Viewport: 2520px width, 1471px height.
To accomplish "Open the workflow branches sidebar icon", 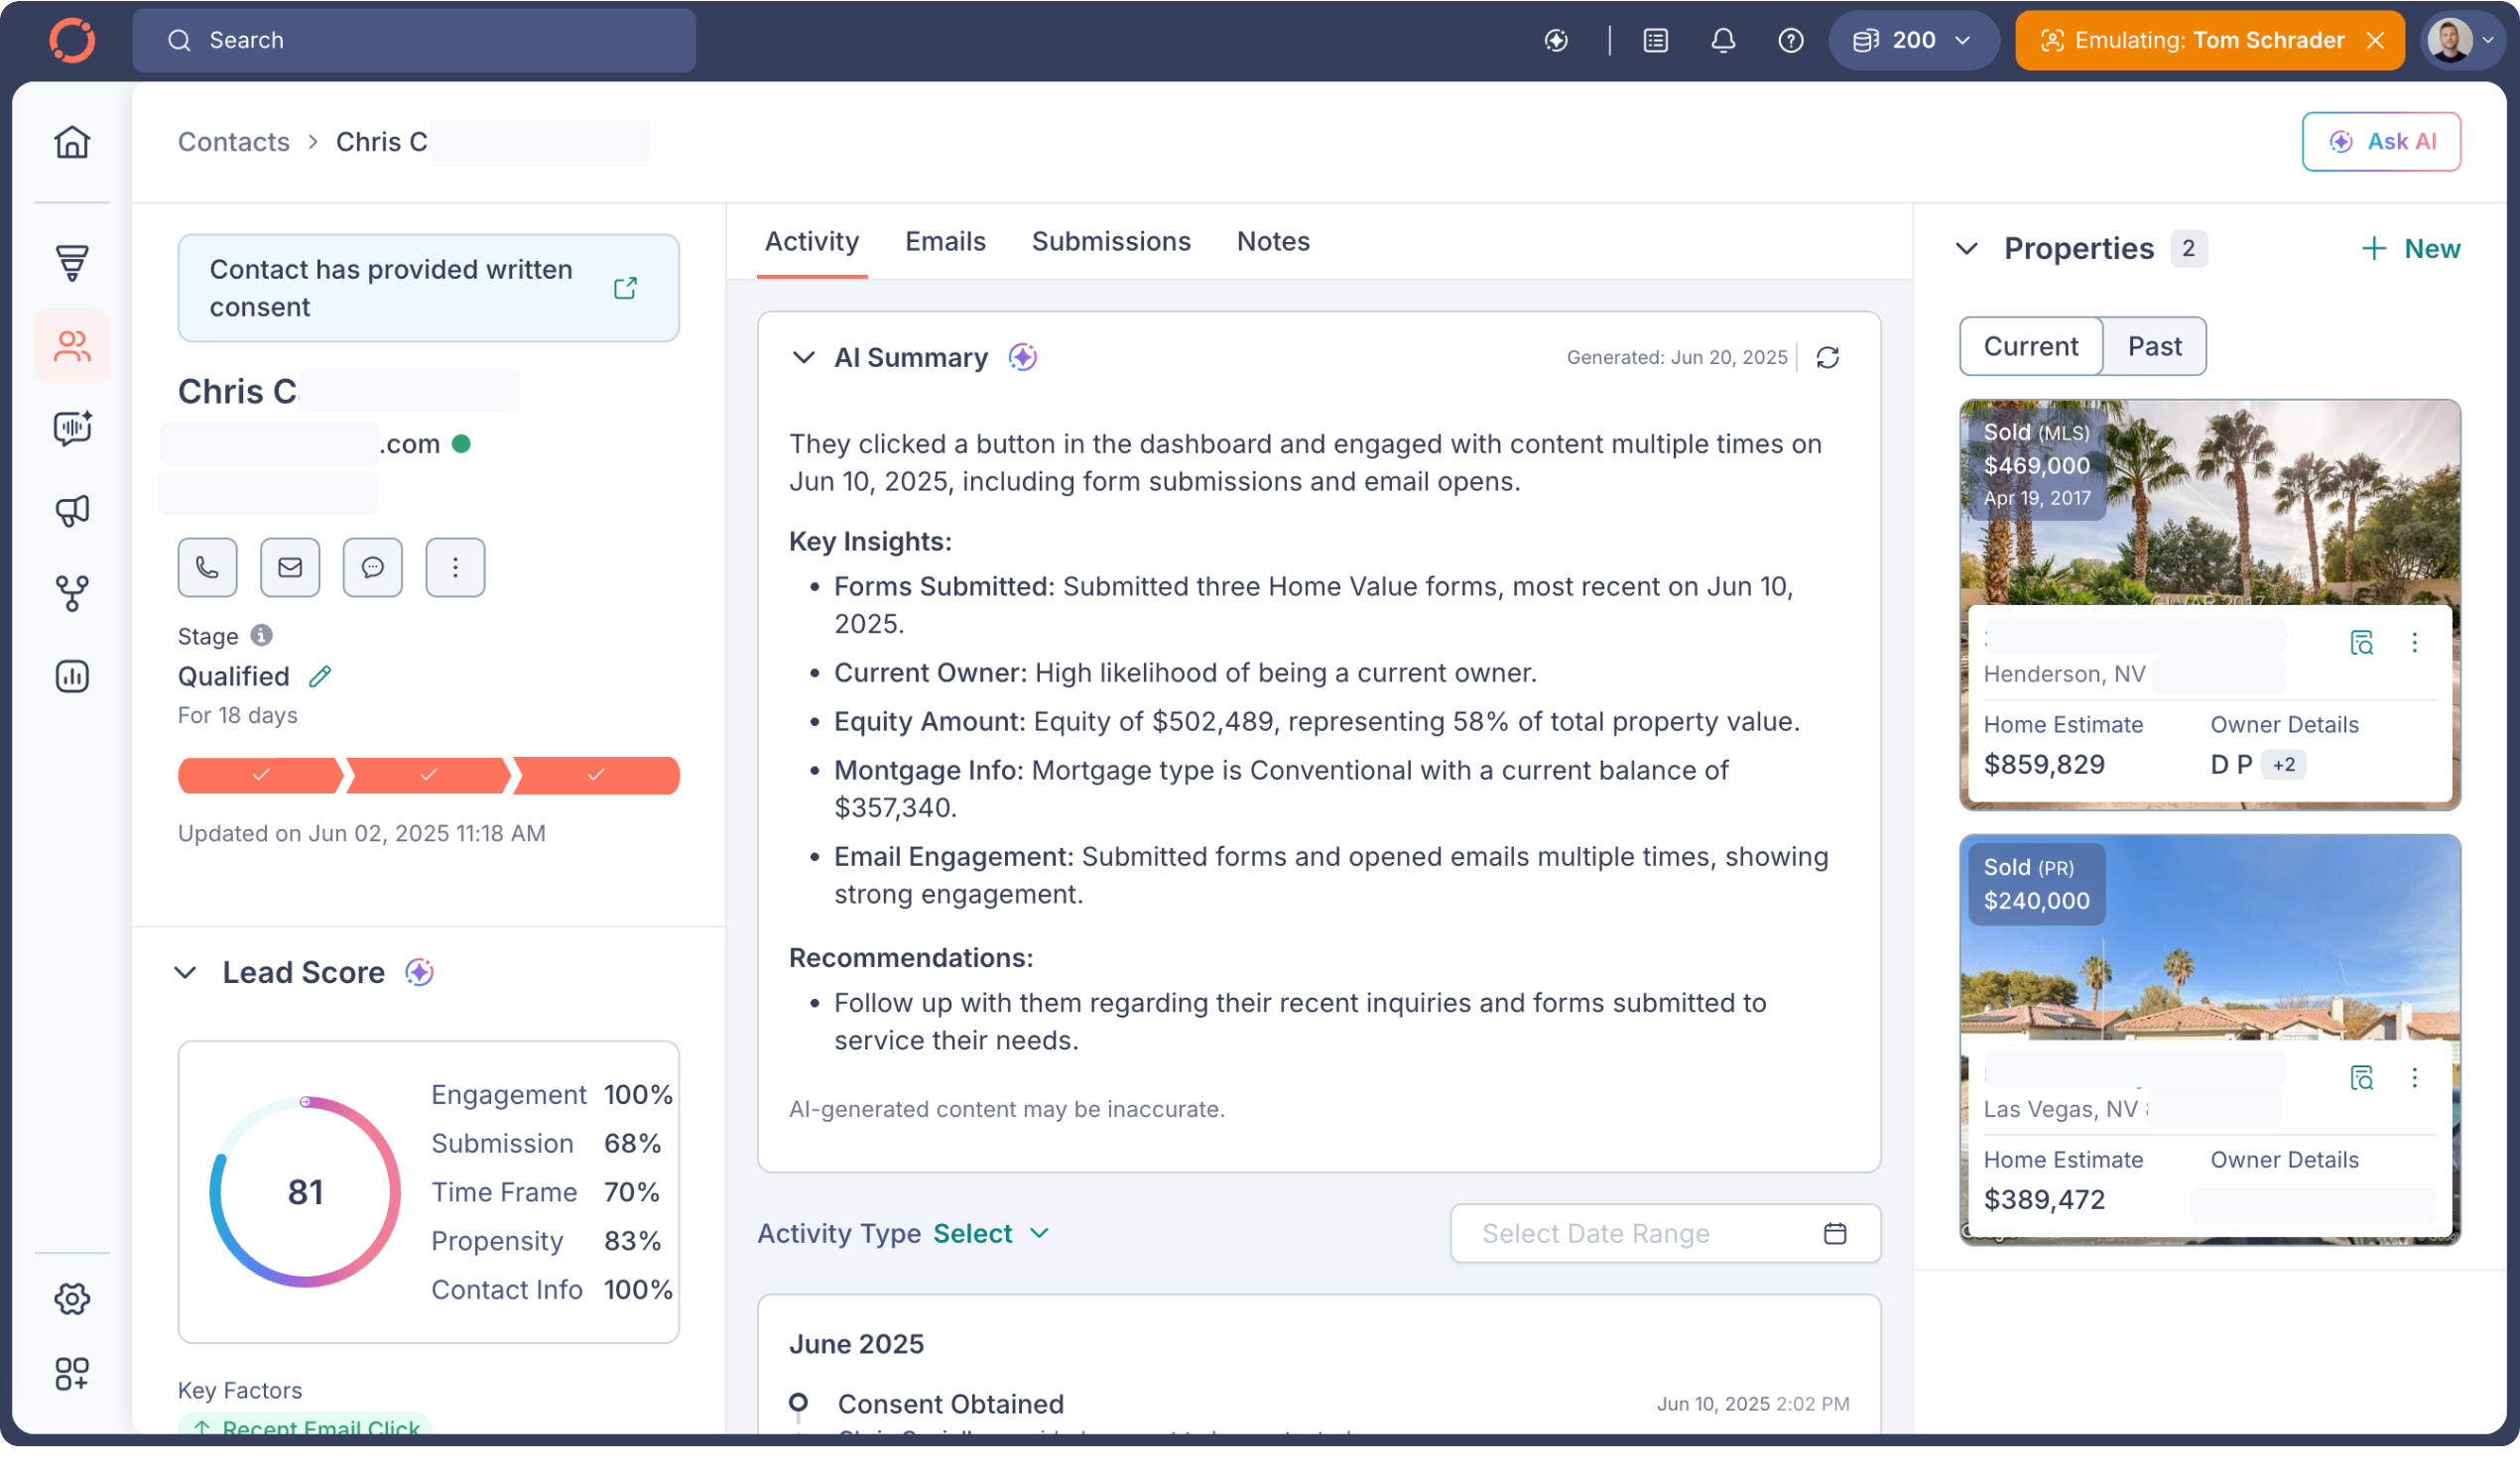I will pos(72,594).
